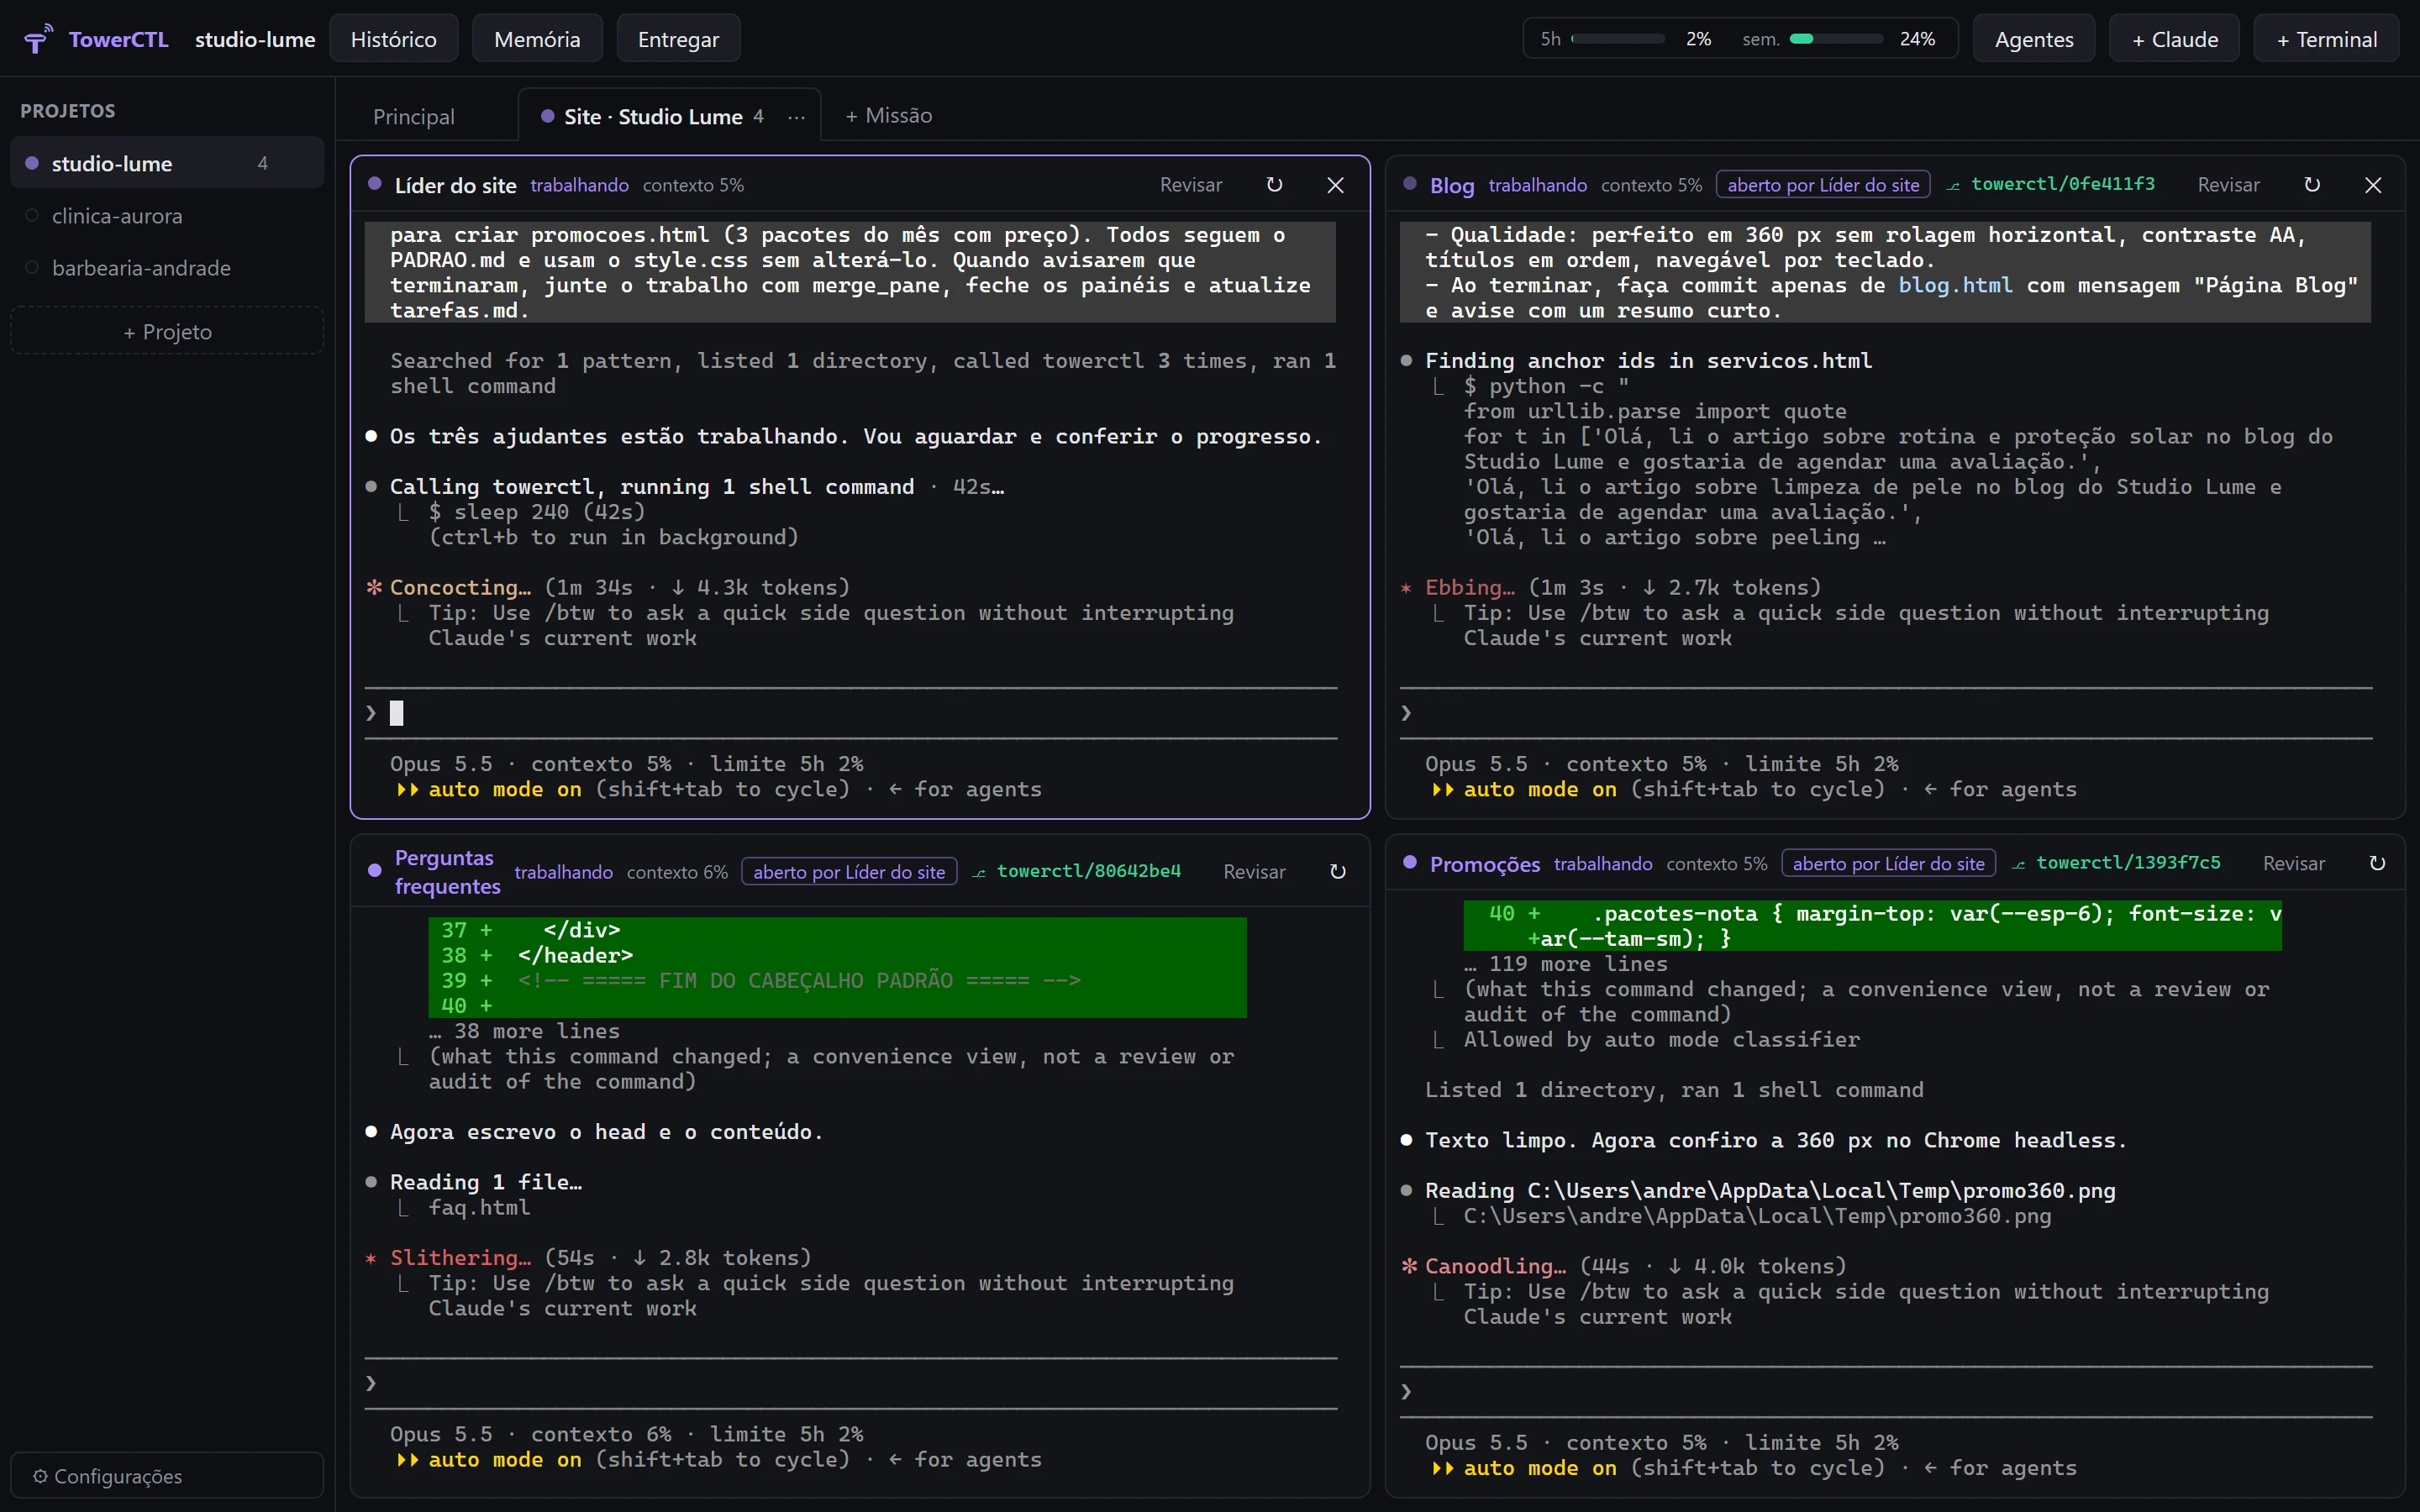Create a new Missão tab

889,116
